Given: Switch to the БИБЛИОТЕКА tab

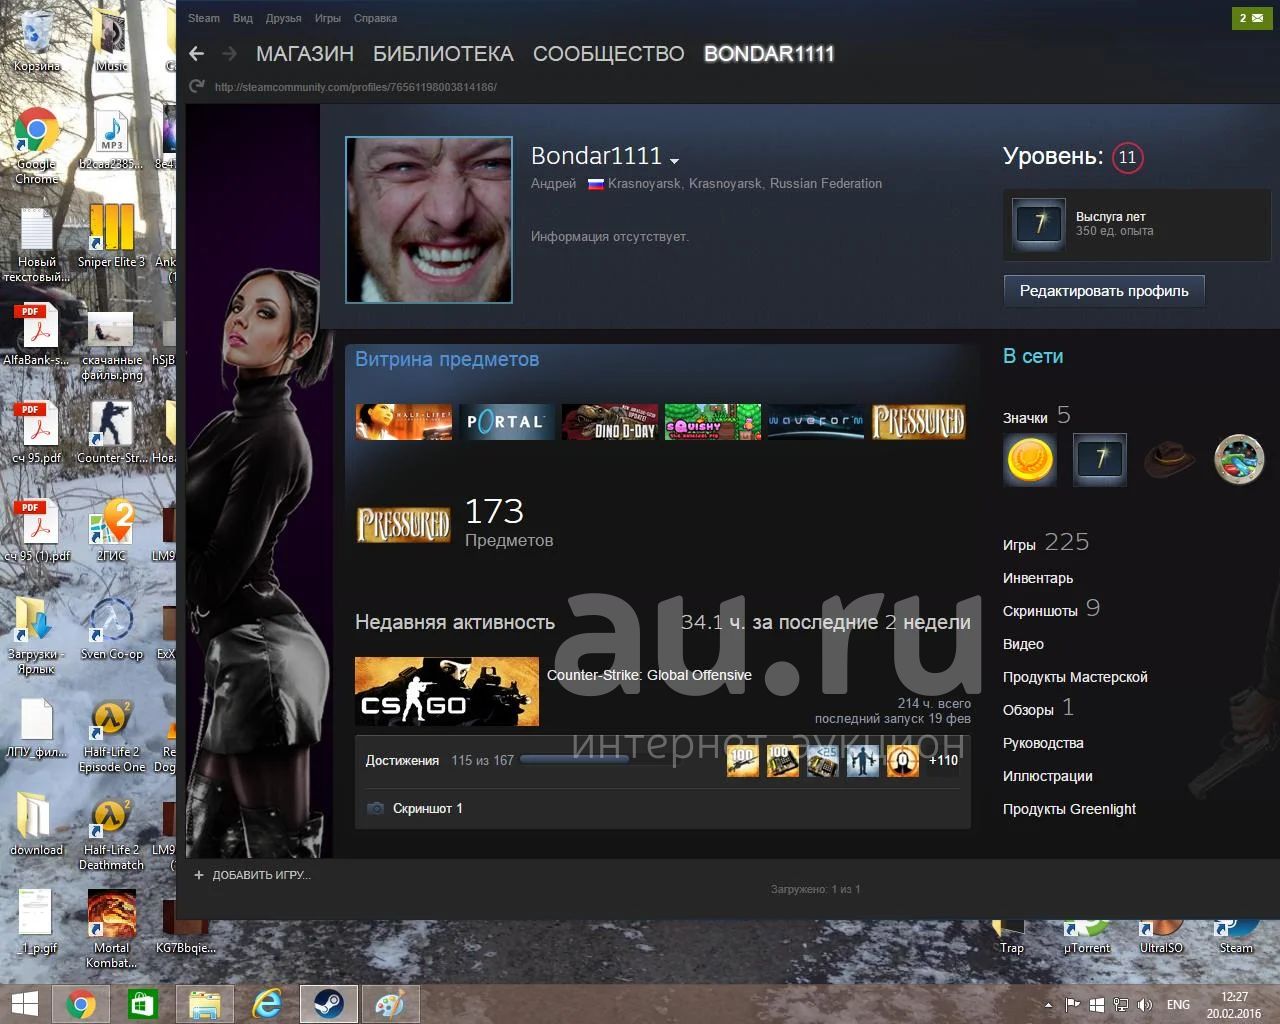Looking at the screenshot, I should point(443,54).
